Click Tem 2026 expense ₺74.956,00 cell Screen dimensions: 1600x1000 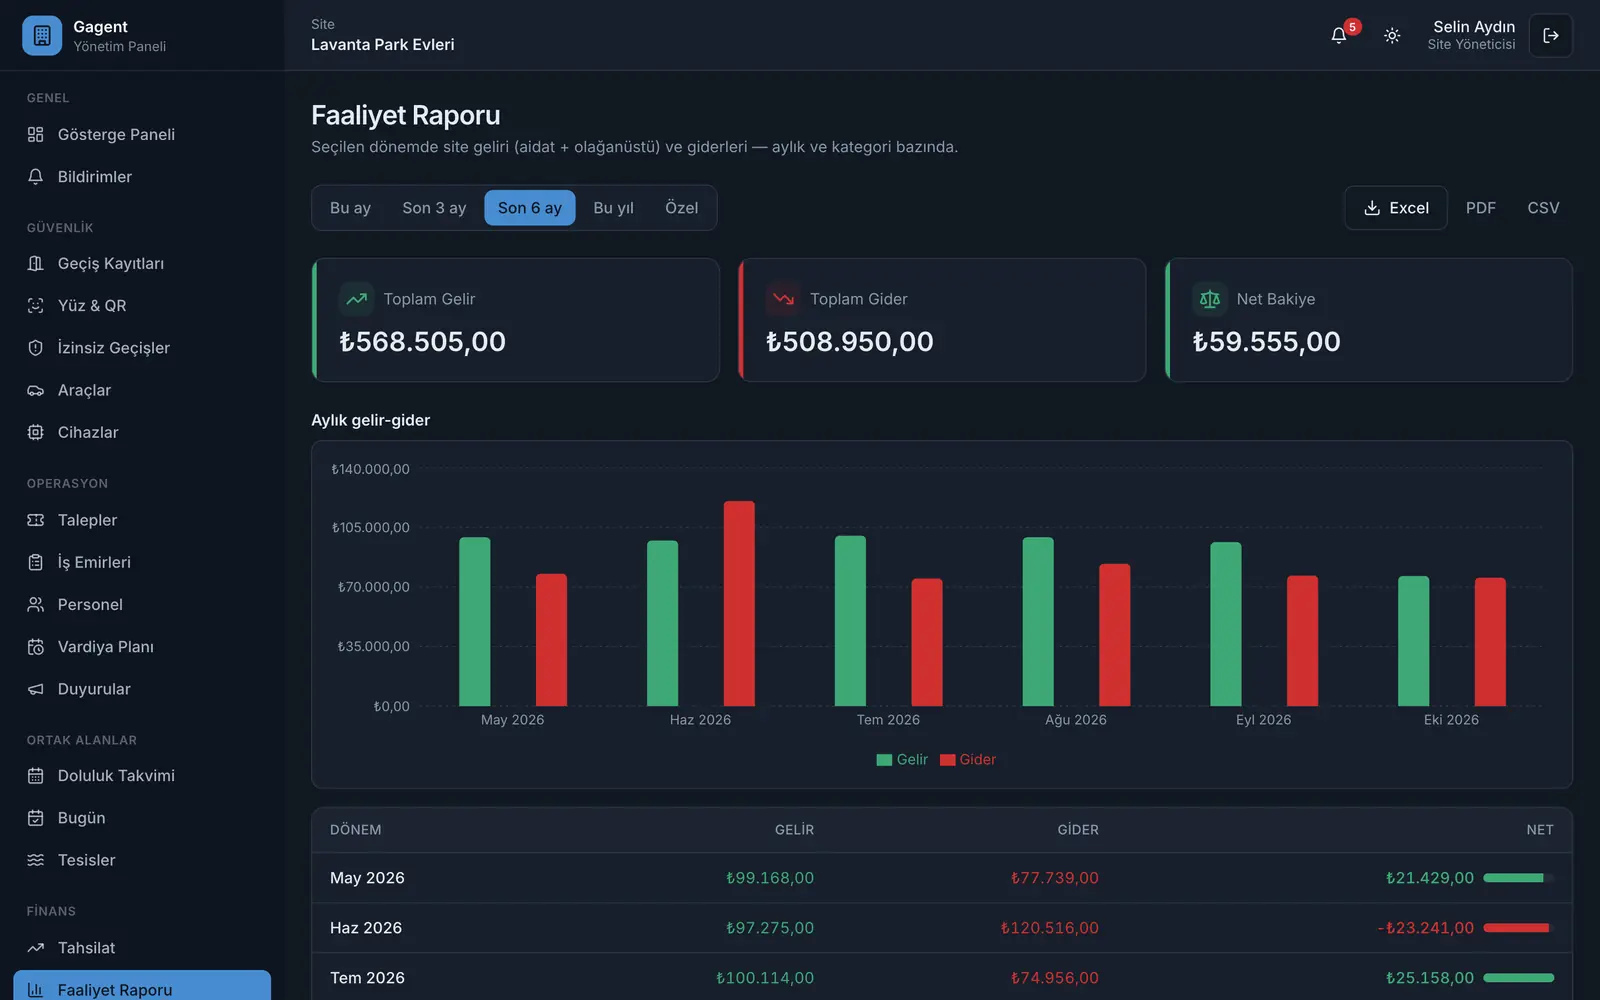point(1054,978)
